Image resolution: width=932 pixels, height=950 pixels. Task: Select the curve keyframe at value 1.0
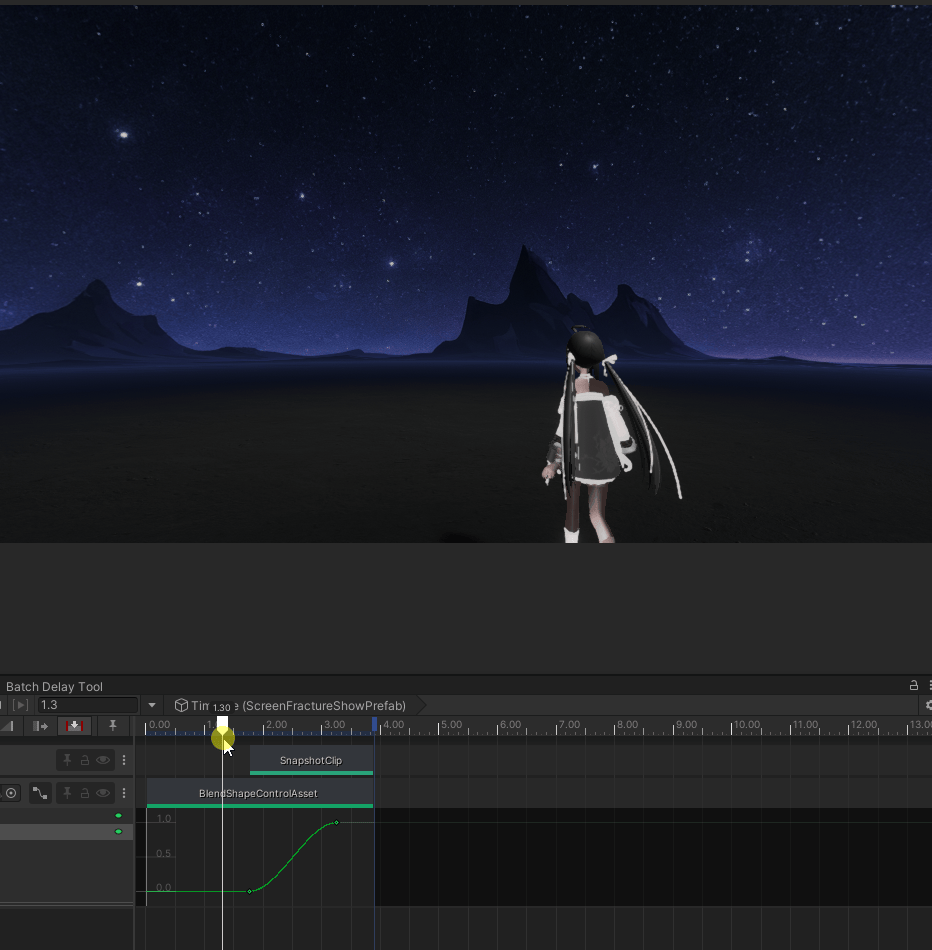click(337, 822)
